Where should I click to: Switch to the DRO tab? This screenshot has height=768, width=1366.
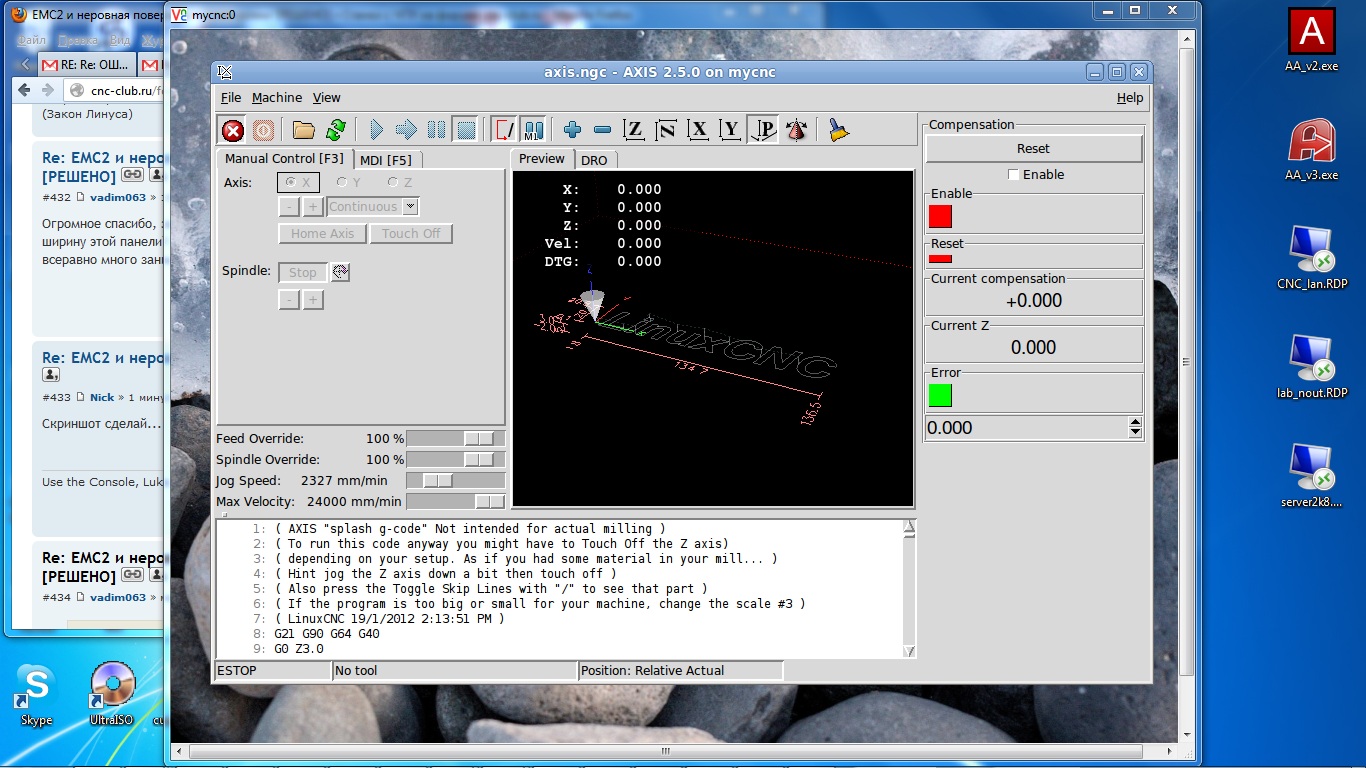click(x=594, y=160)
